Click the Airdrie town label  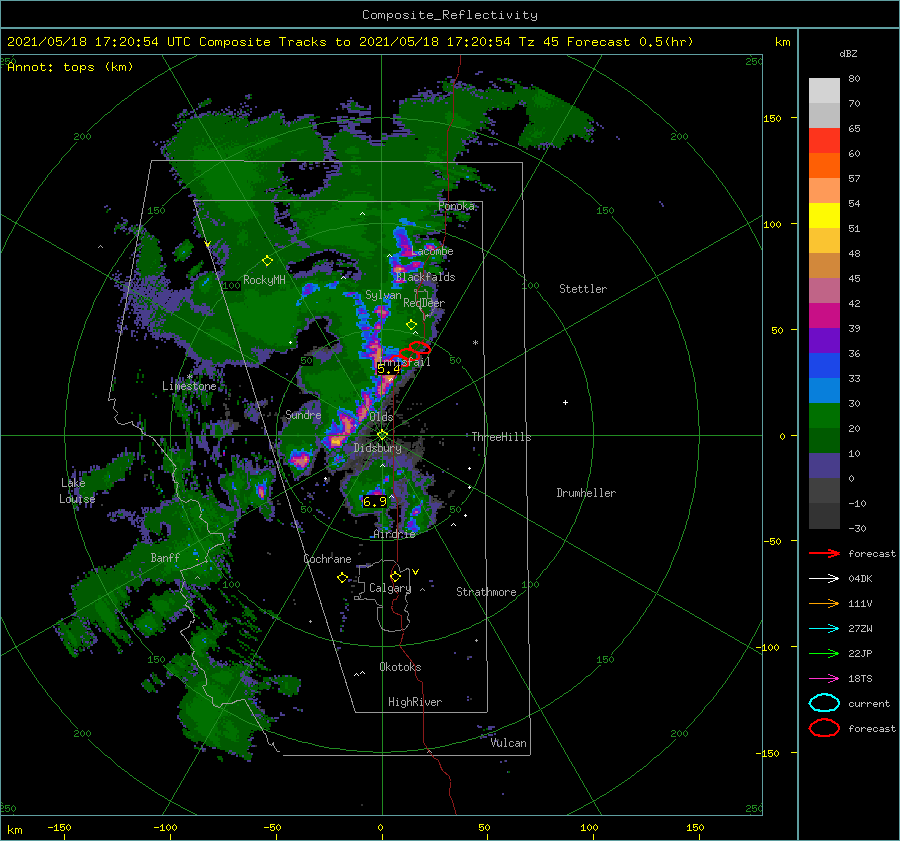tap(394, 534)
